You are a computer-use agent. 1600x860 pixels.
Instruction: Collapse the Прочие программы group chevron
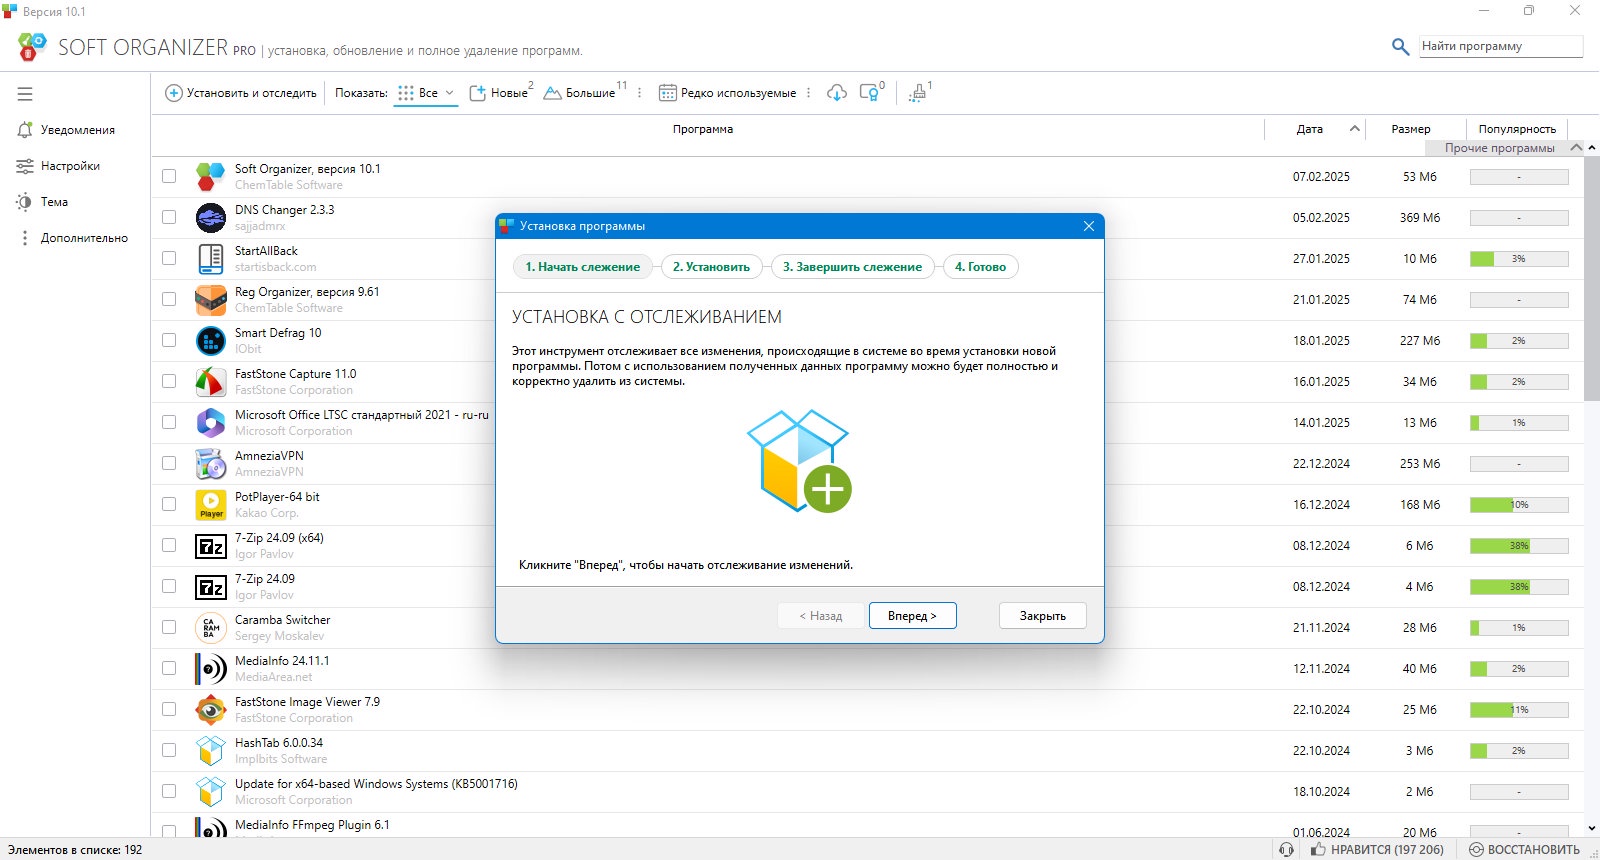coord(1576,148)
